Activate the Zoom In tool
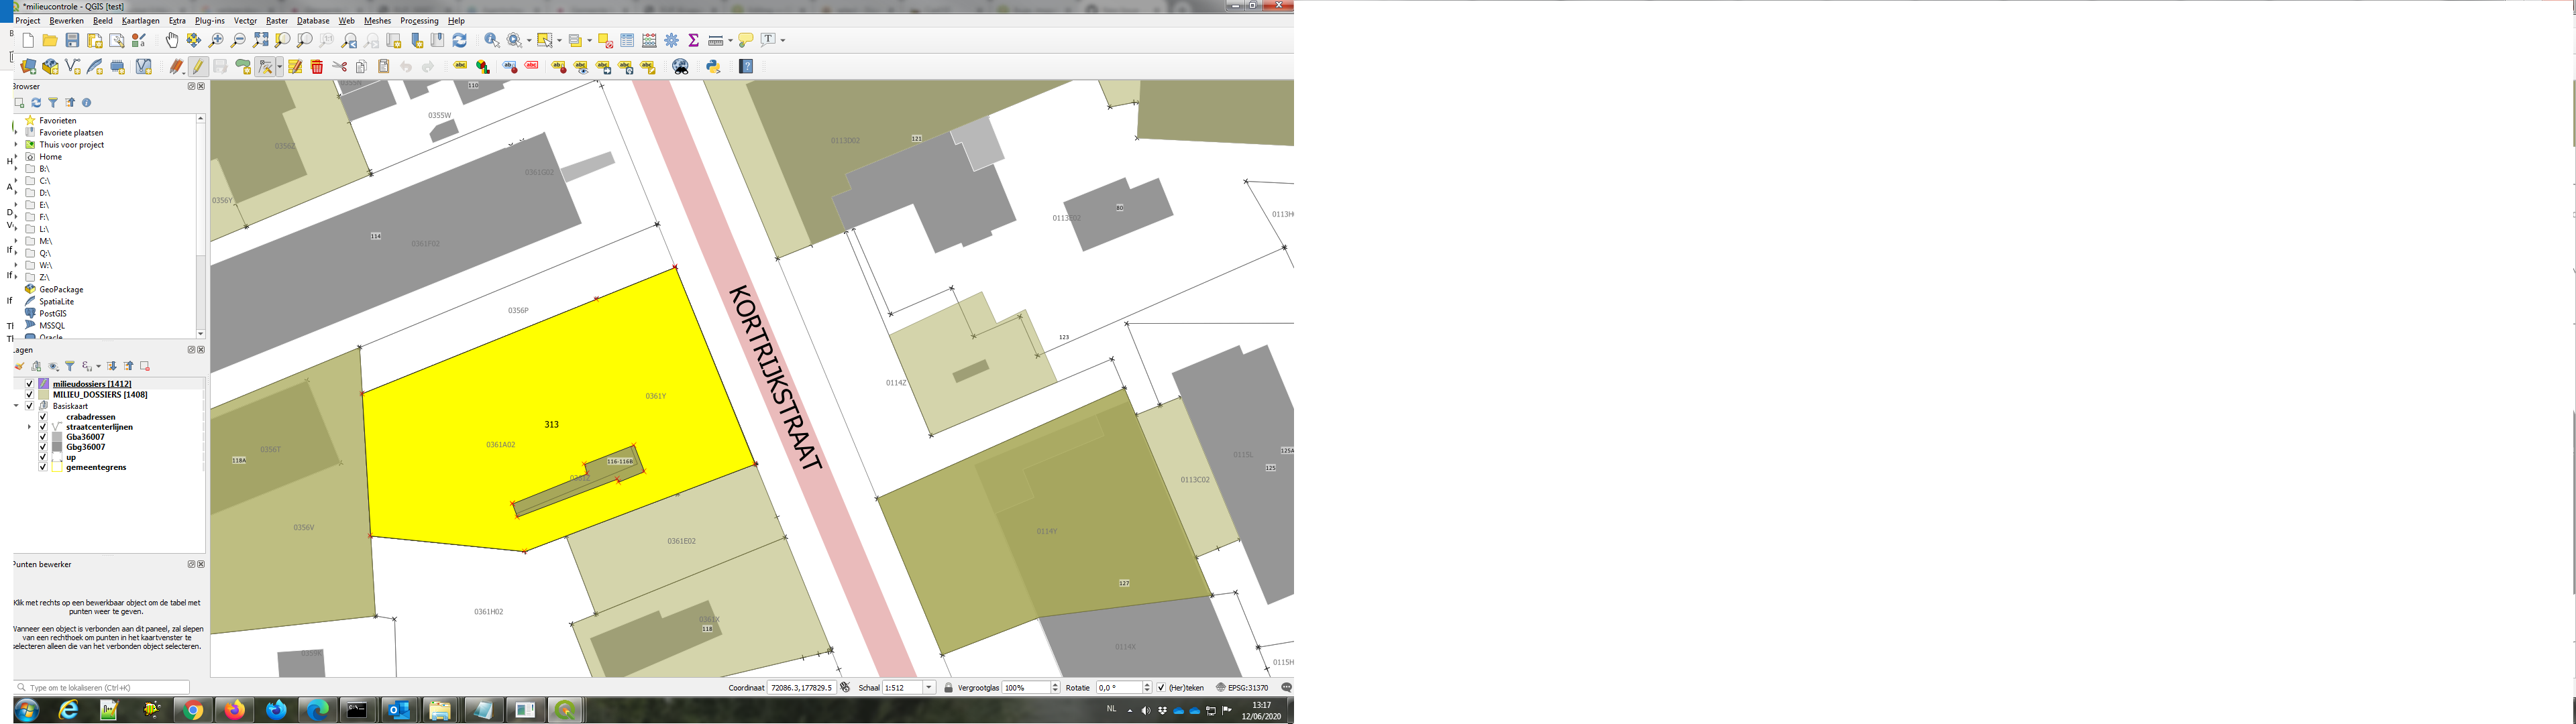The width and height of the screenshot is (2576, 724). (217, 41)
